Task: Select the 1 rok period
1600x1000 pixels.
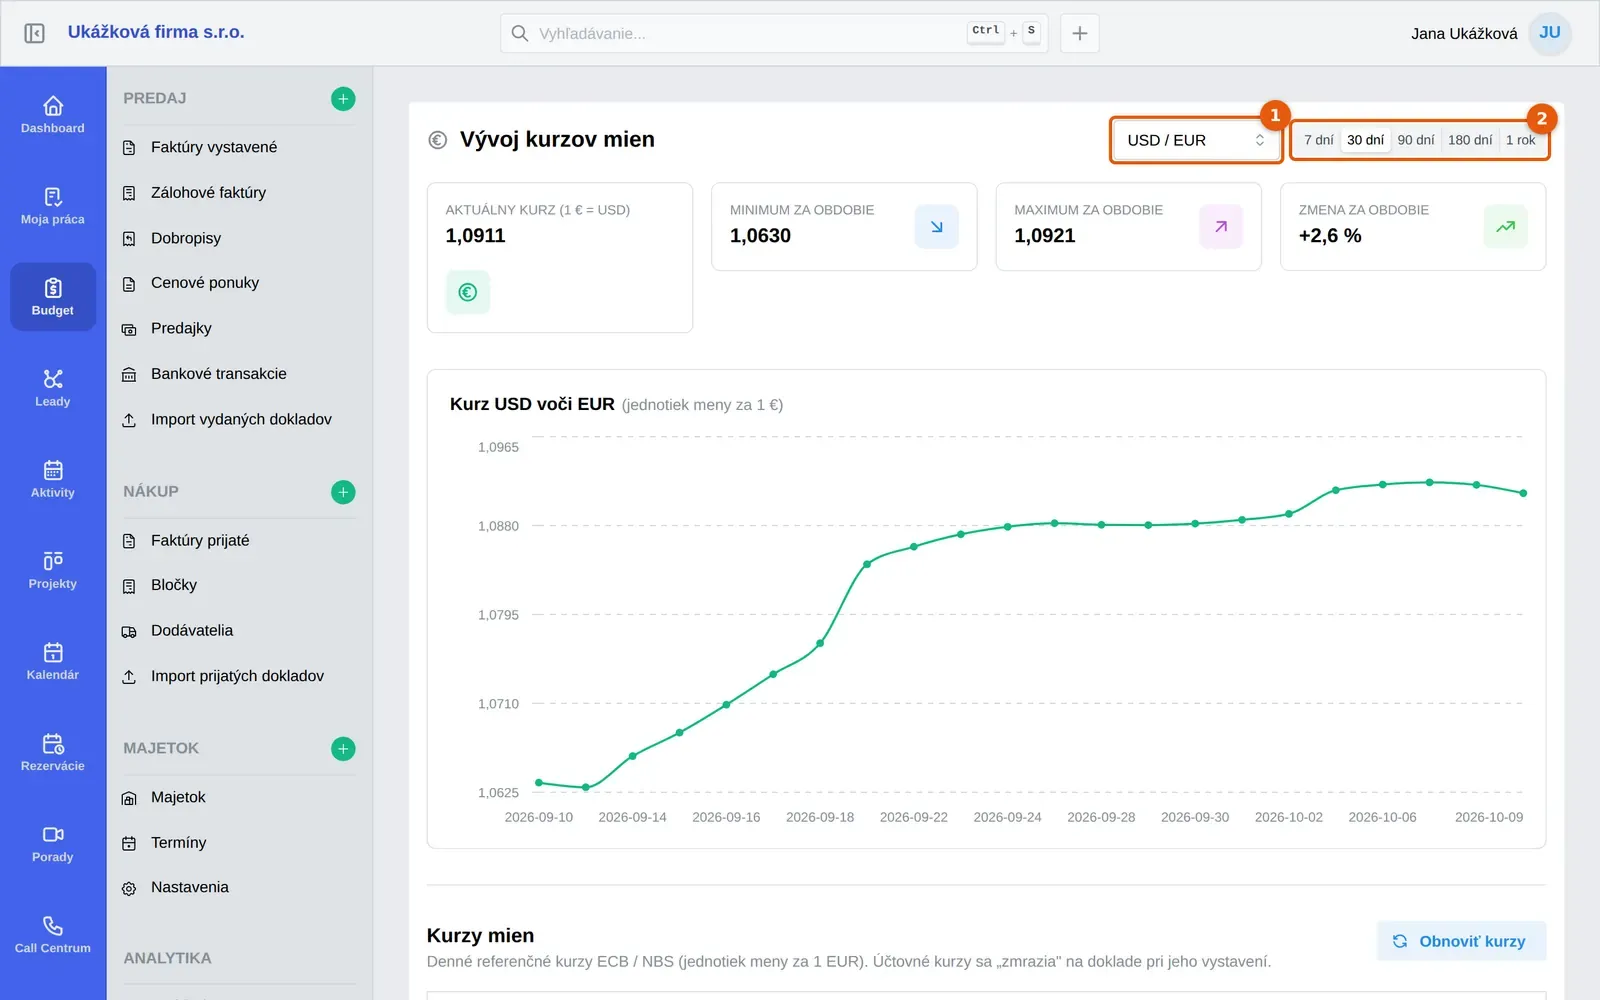Action: click(1520, 140)
